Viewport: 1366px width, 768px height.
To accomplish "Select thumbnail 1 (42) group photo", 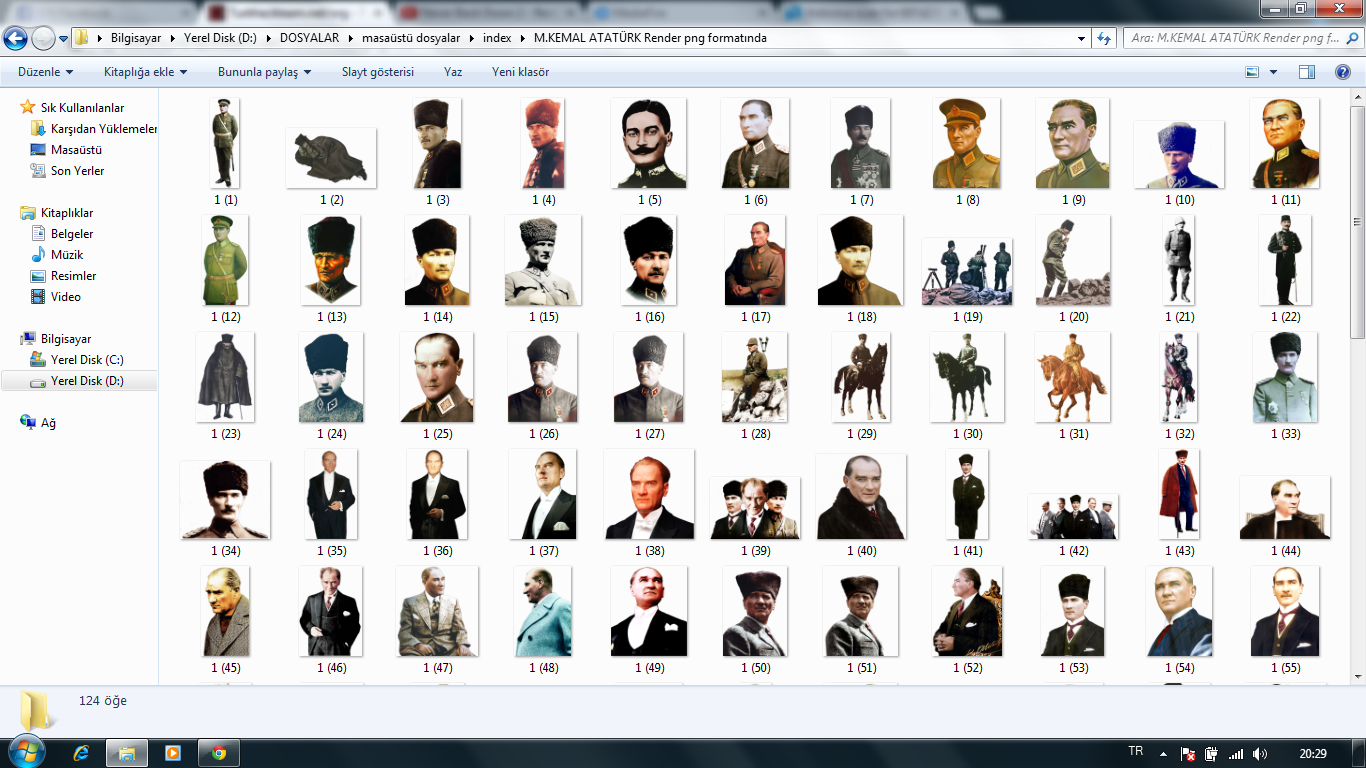I will (x=1073, y=516).
